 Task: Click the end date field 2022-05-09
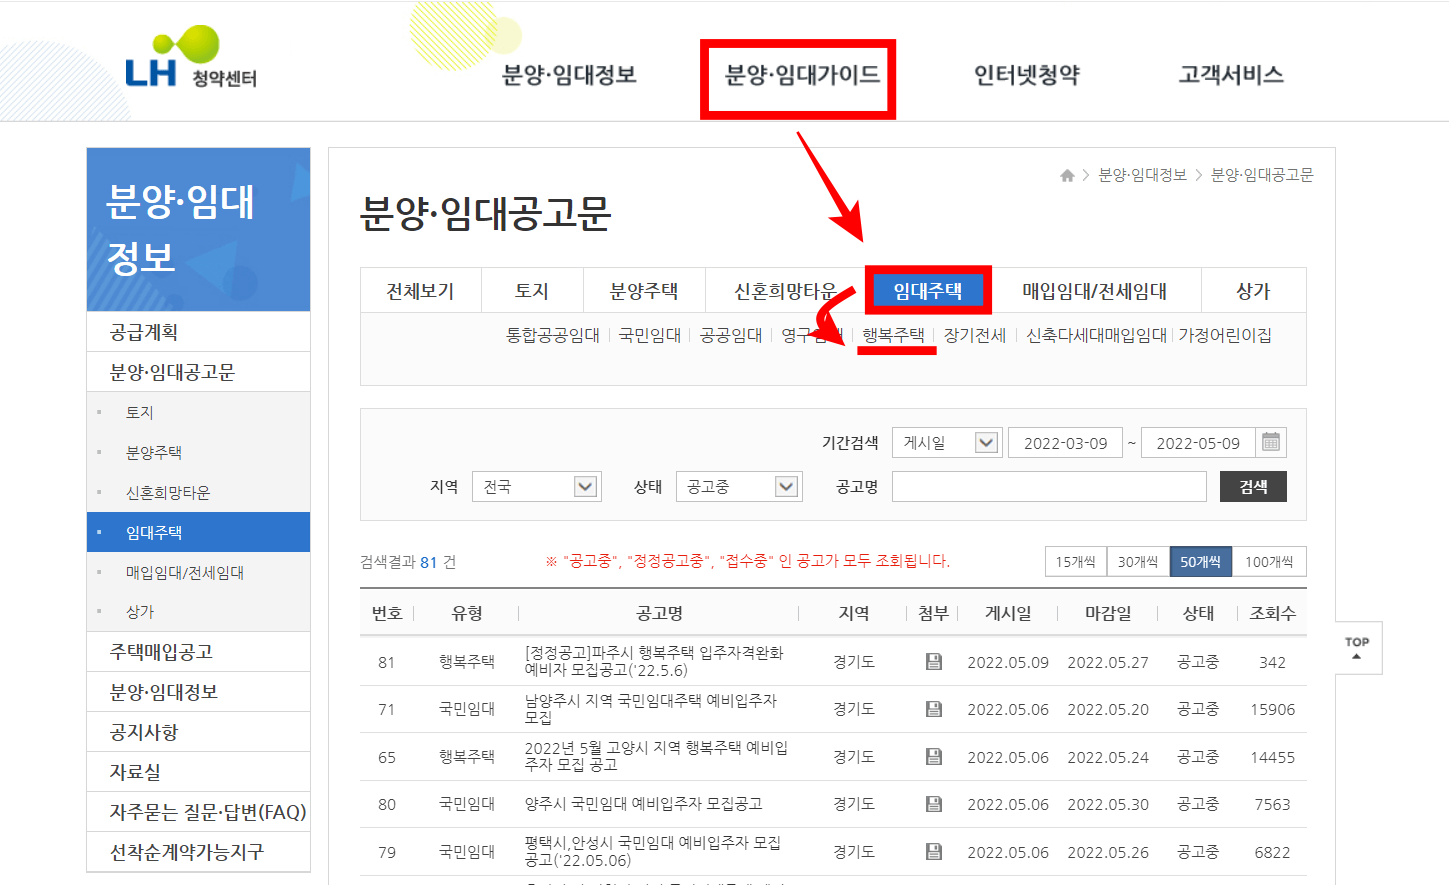tap(1198, 442)
